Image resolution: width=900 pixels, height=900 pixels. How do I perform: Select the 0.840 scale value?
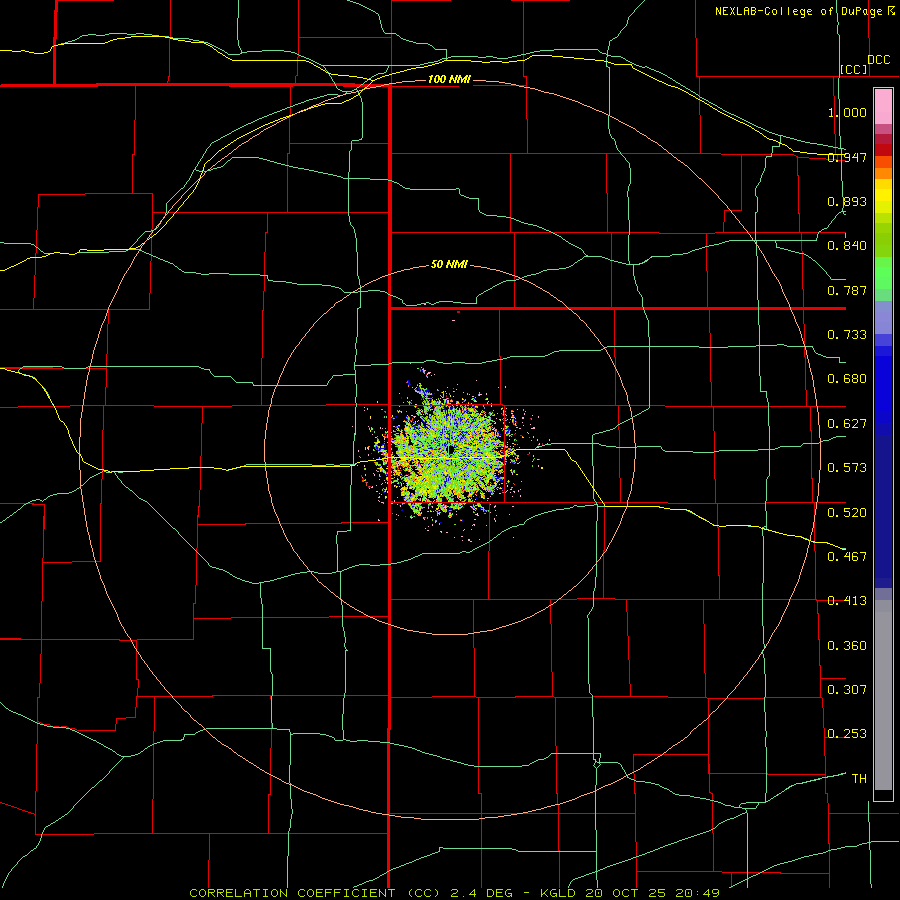[847, 246]
